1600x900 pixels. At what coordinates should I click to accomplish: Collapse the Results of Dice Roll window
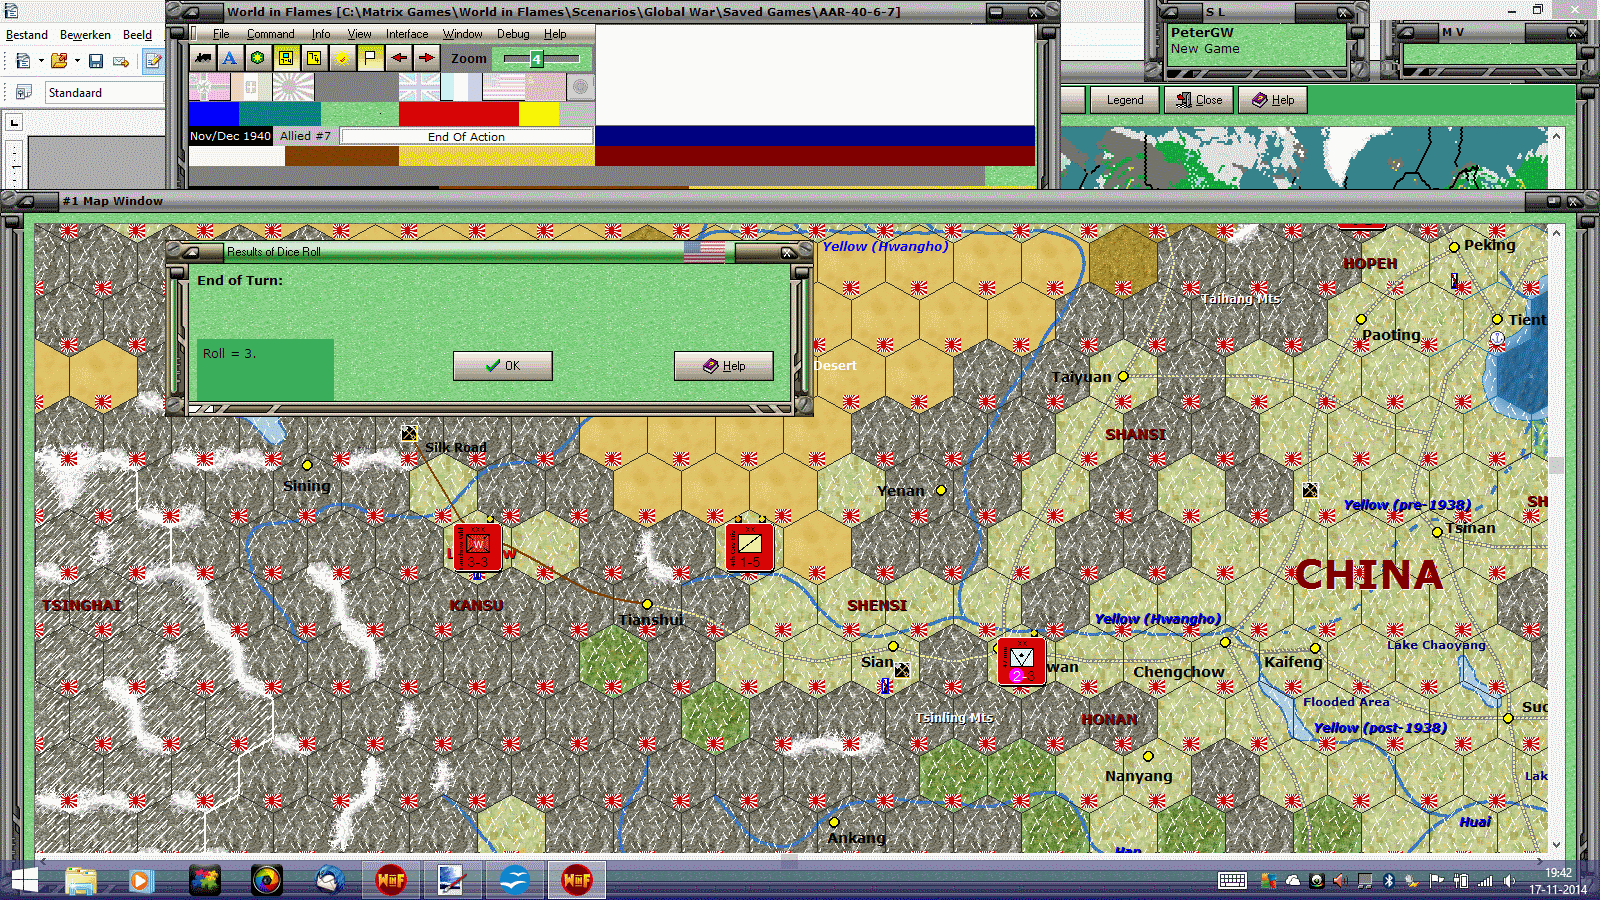pyautogui.click(x=190, y=252)
